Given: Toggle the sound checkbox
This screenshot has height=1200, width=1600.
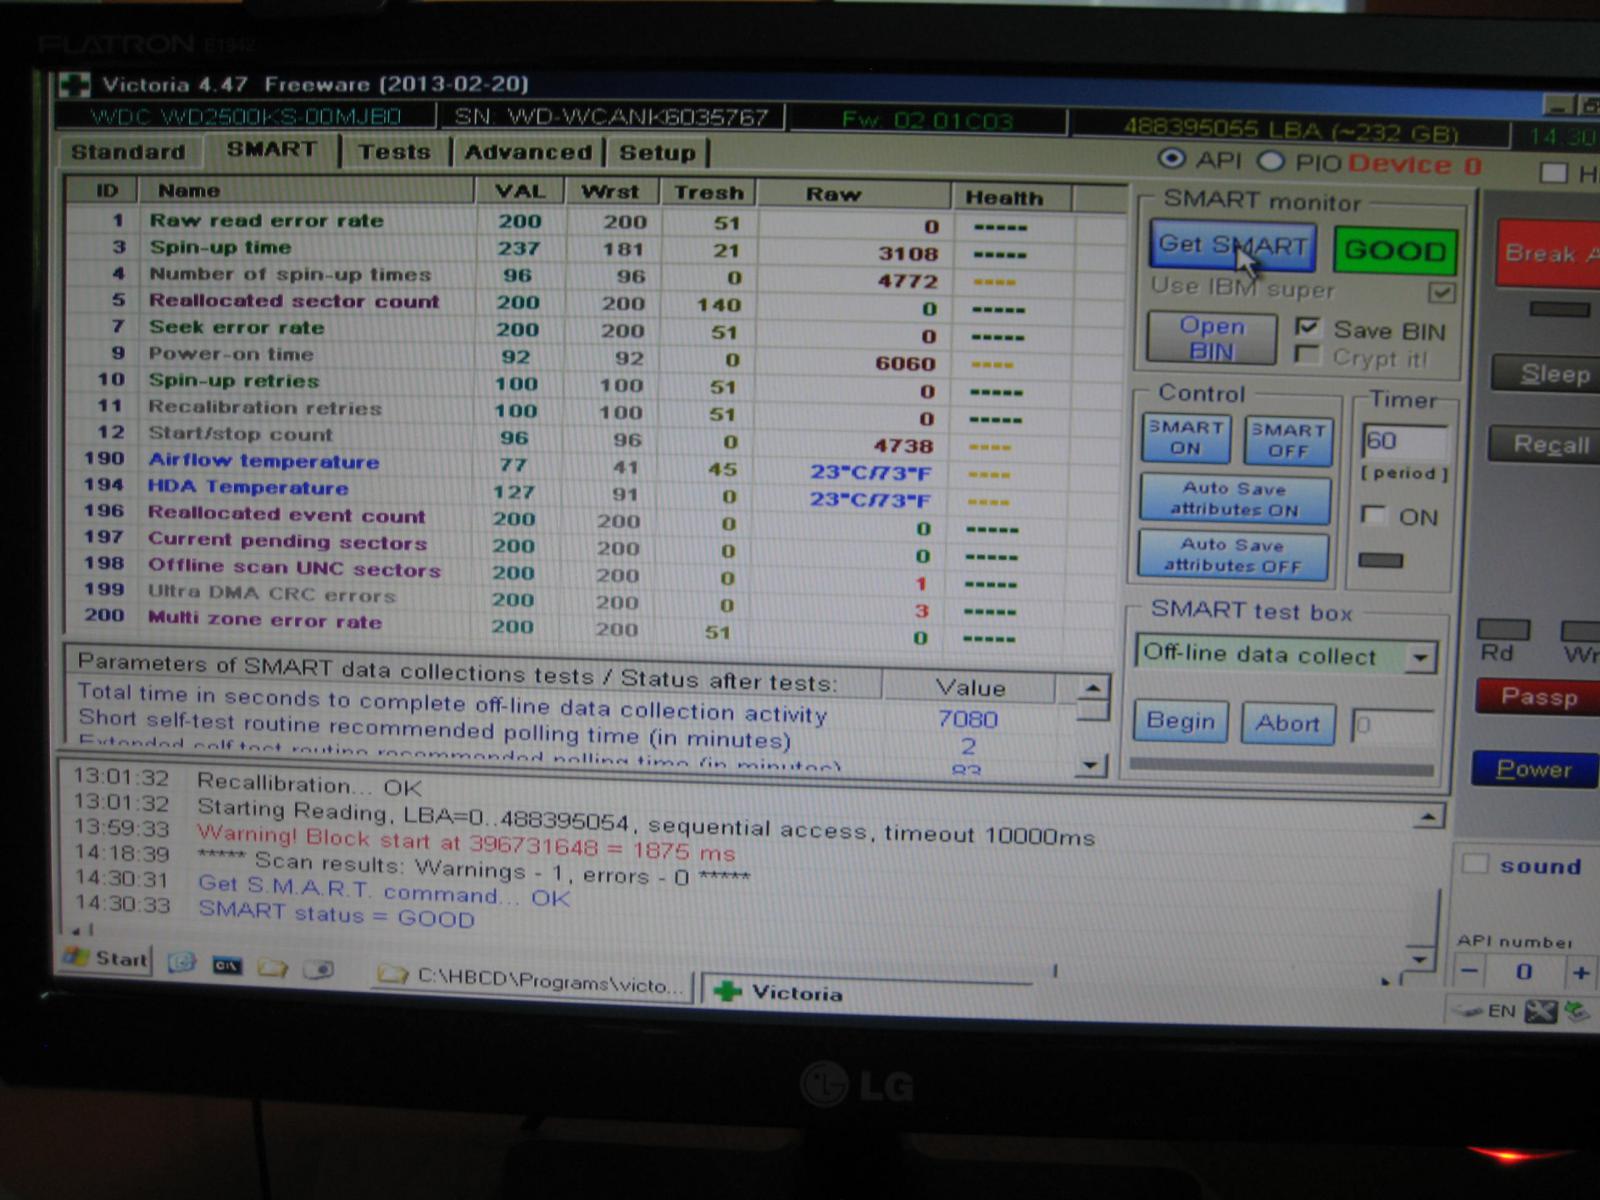Looking at the screenshot, I should [1475, 864].
